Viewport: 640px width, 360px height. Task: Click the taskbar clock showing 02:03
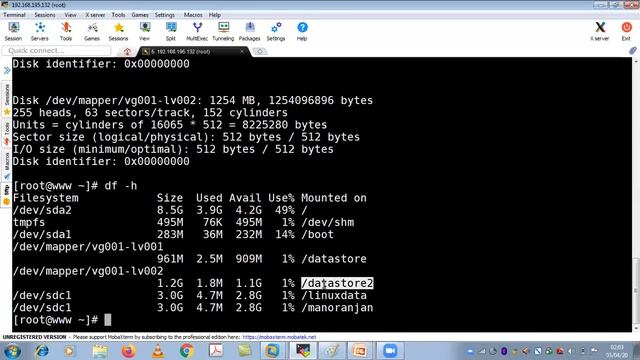(618, 351)
